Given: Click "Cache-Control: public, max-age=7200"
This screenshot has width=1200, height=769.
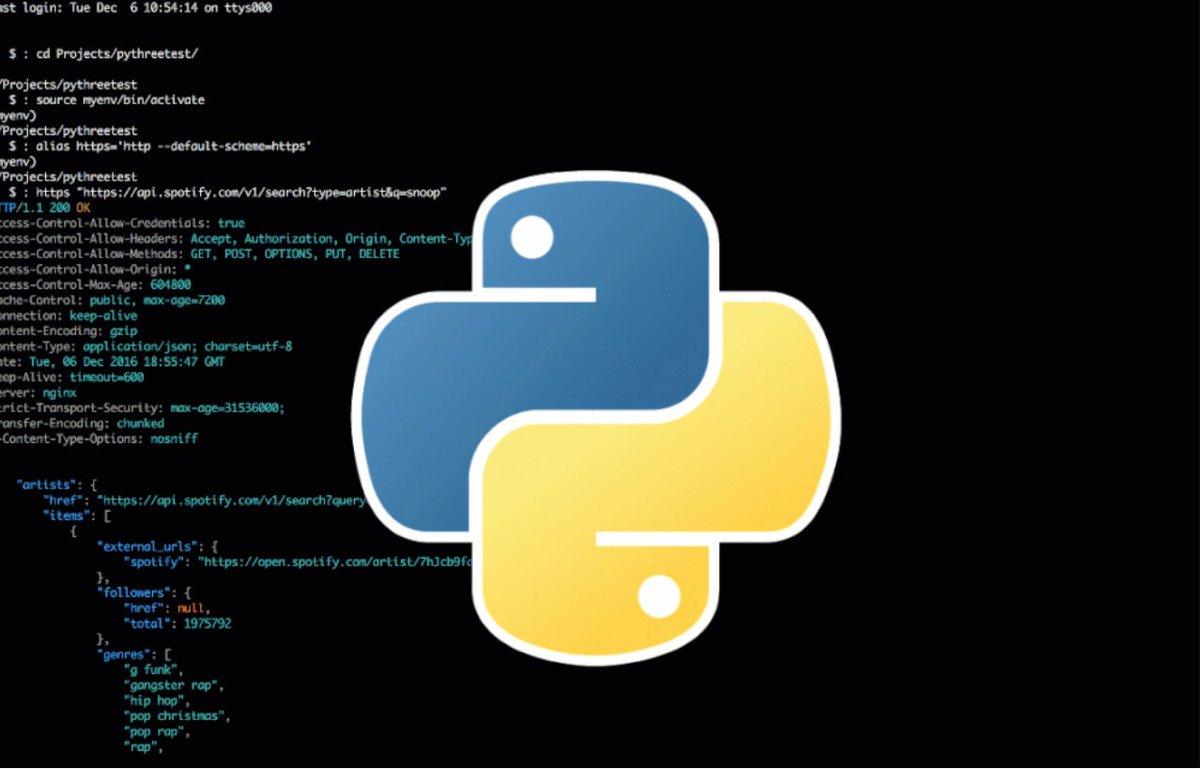Looking at the screenshot, I should 112,300.
